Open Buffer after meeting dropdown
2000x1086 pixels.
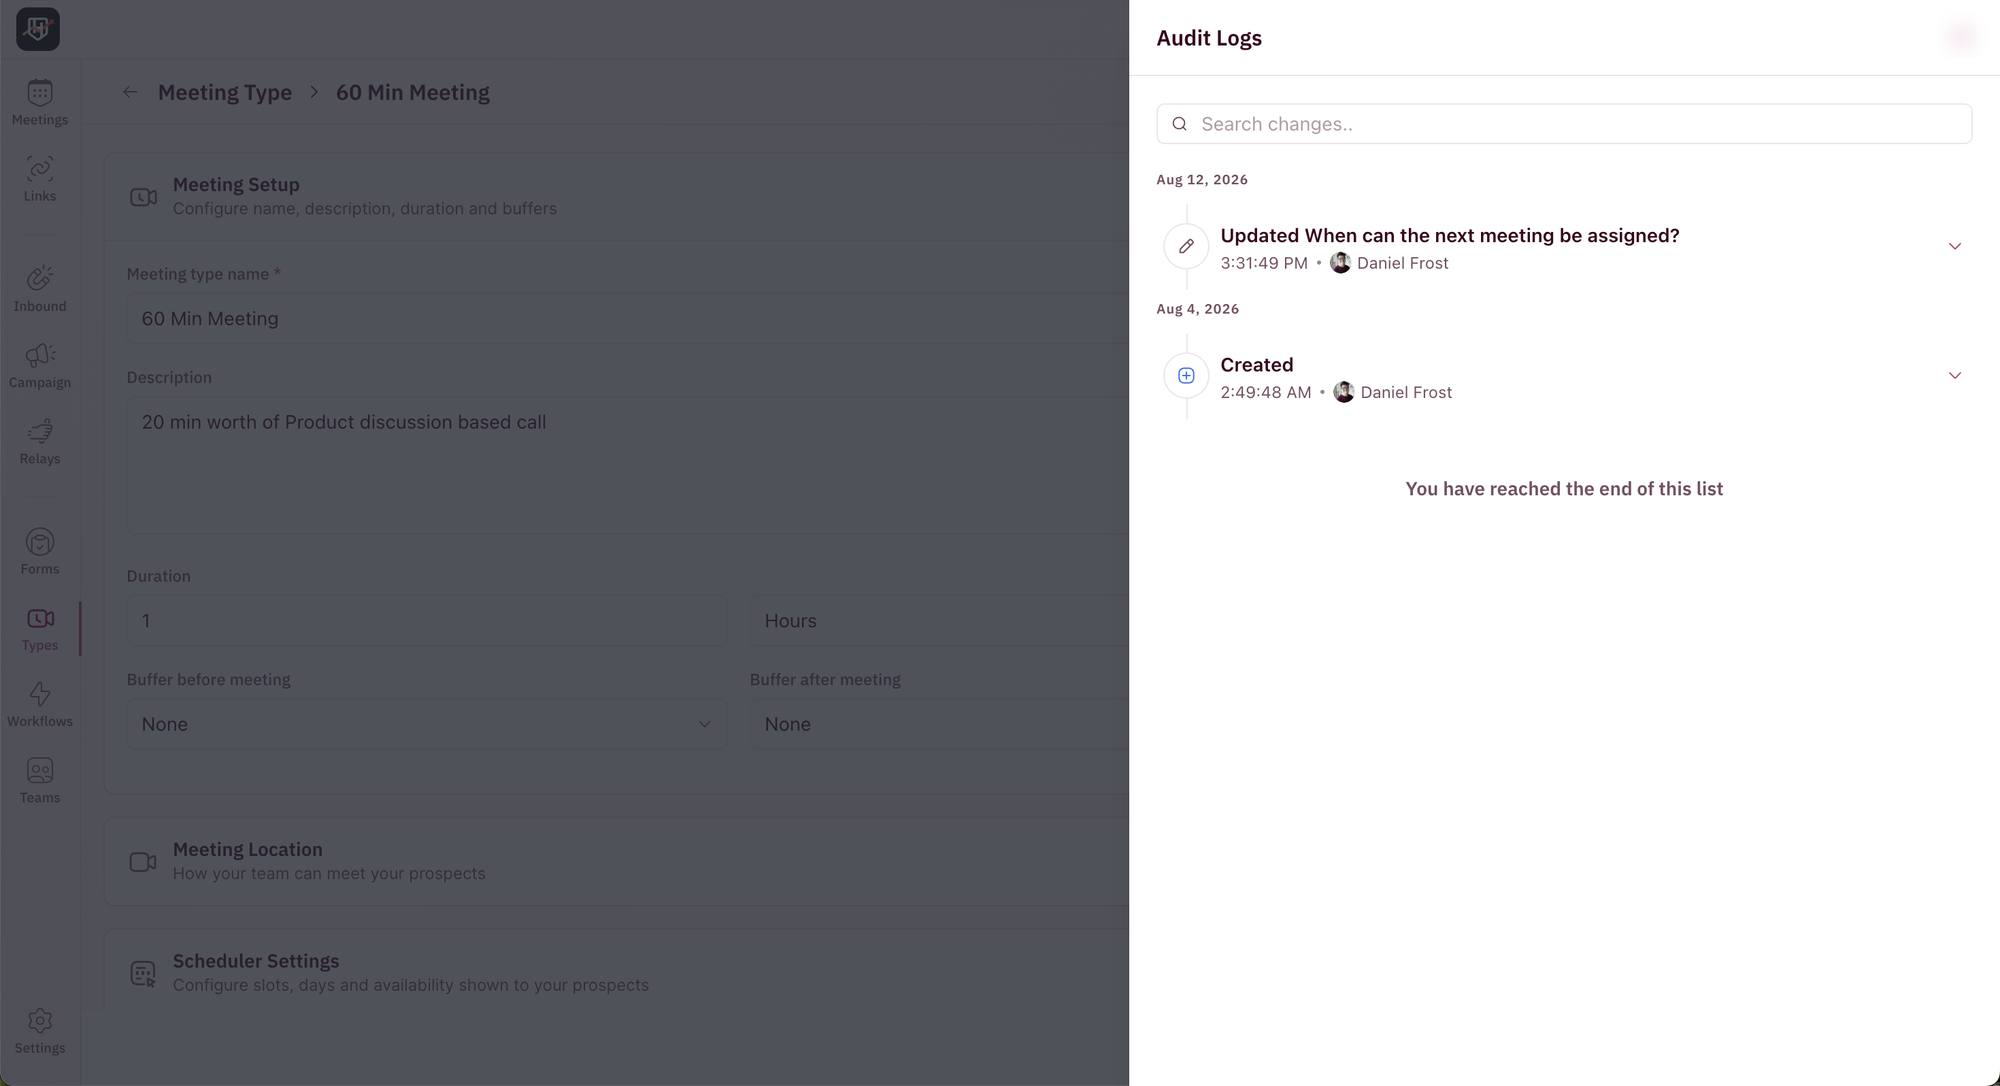939,724
